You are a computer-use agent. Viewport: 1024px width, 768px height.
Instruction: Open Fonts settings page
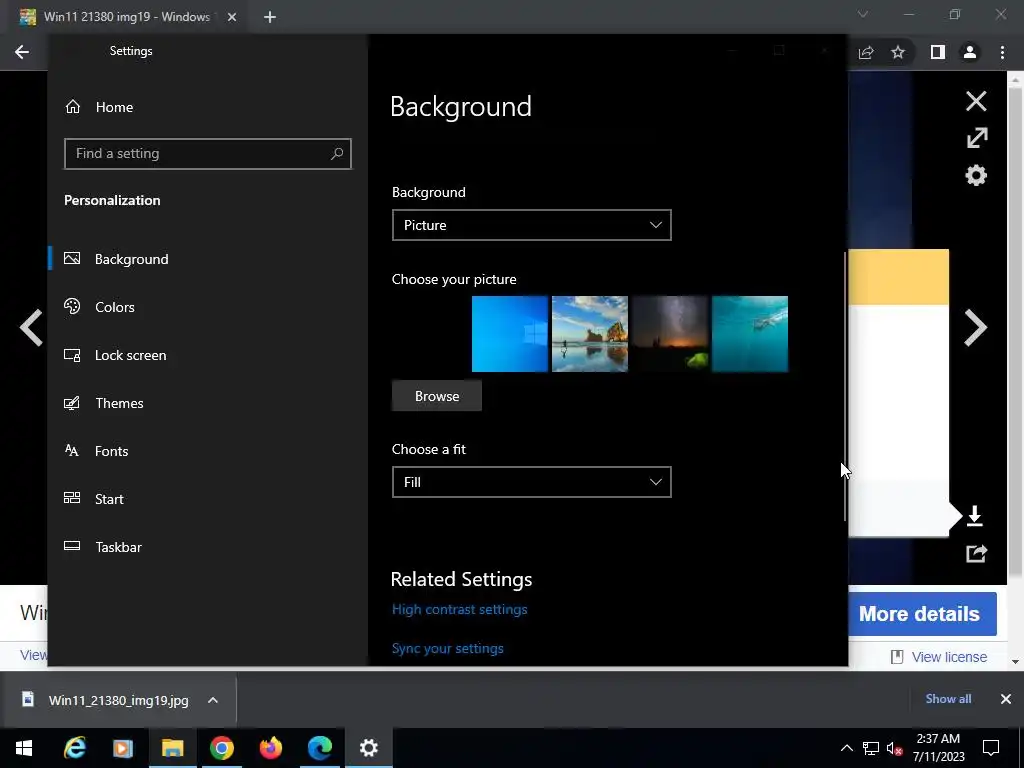click(x=111, y=451)
